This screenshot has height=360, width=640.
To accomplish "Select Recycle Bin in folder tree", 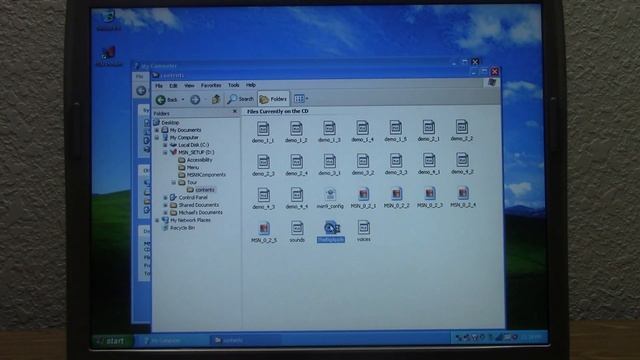I will (x=182, y=228).
